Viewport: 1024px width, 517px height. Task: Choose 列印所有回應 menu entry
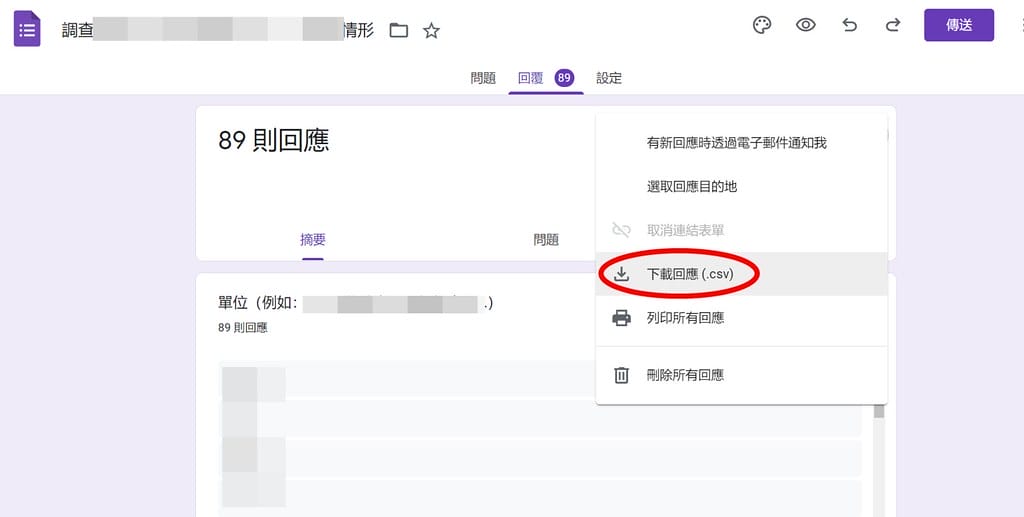click(741, 318)
